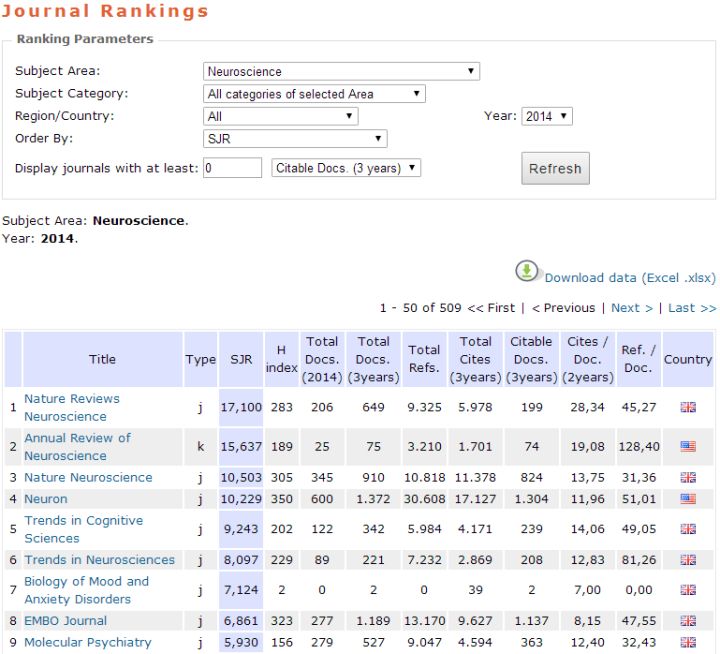720x654 pixels.
Task: Click the << First pagination text
Action: (x=491, y=308)
